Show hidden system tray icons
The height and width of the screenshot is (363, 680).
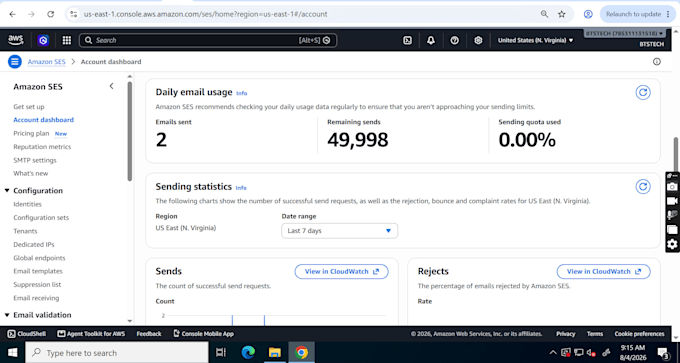pos(553,353)
